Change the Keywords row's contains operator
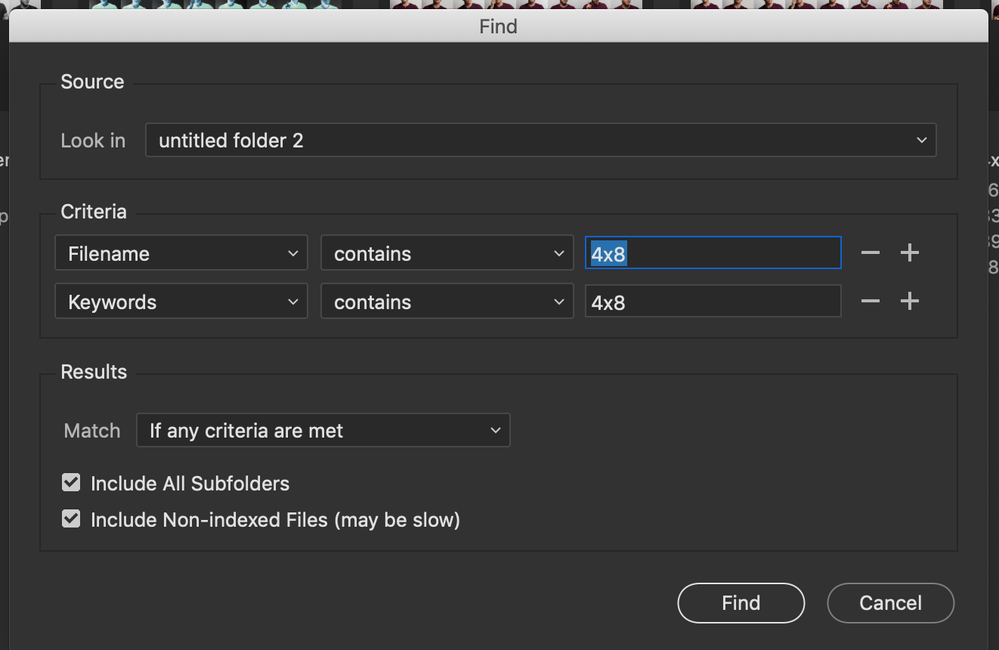 coord(447,302)
